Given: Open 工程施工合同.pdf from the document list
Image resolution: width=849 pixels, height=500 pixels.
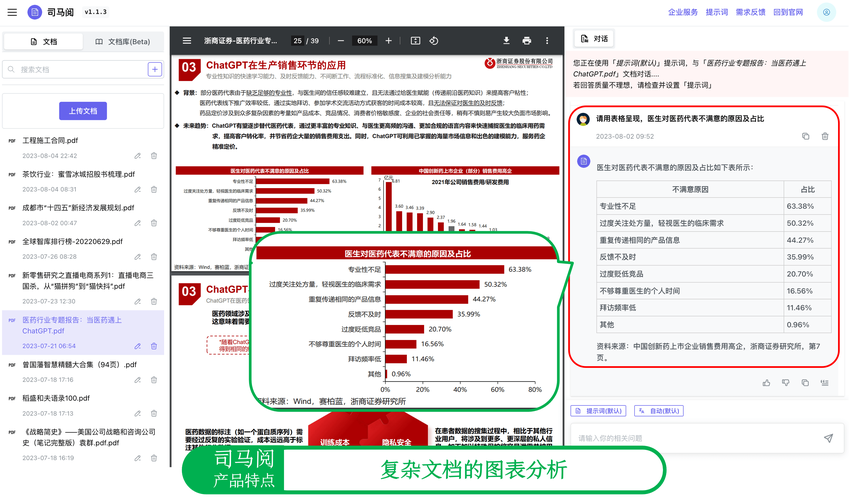Looking at the screenshot, I should coord(50,140).
